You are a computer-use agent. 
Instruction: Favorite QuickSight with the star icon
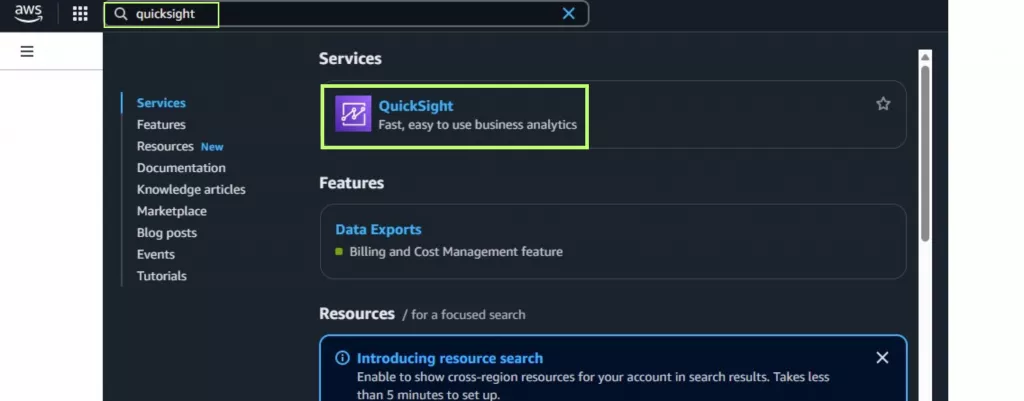point(883,104)
